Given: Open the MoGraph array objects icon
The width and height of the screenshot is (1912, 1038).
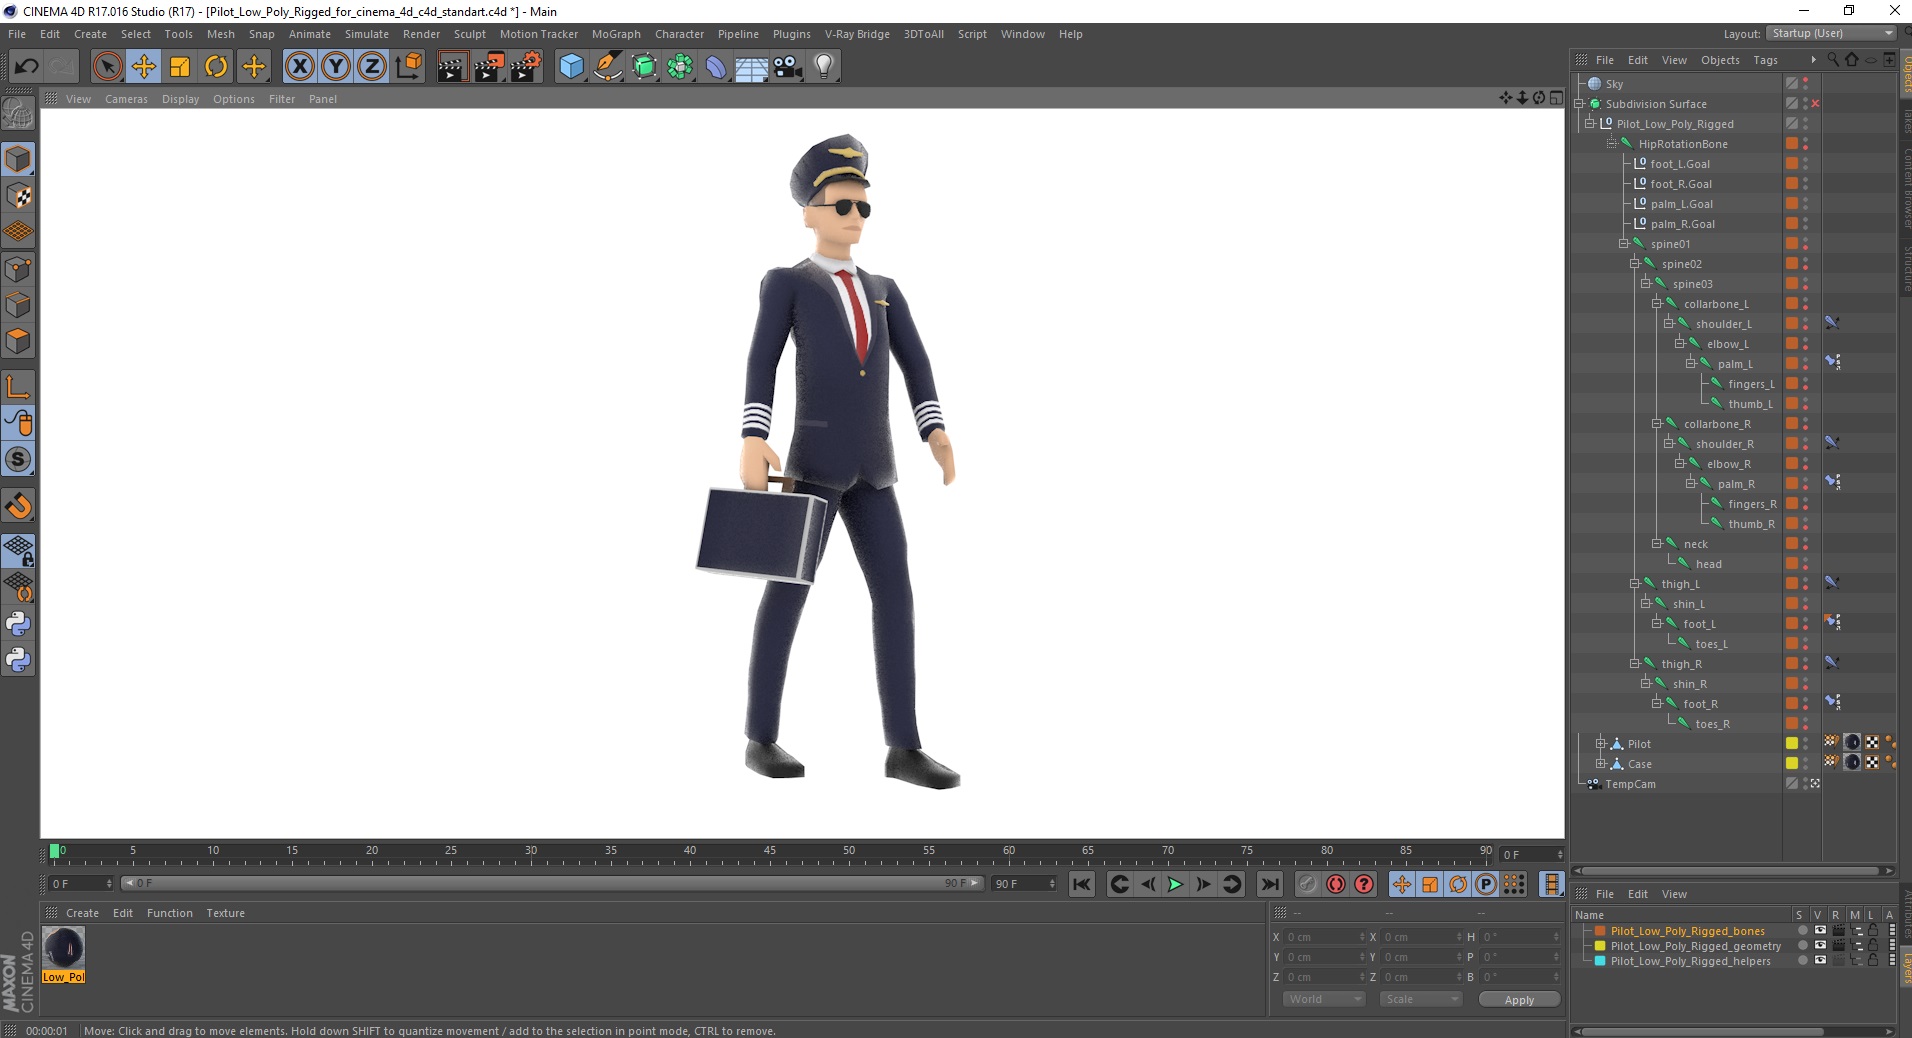Looking at the screenshot, I should tap(680, 67).
